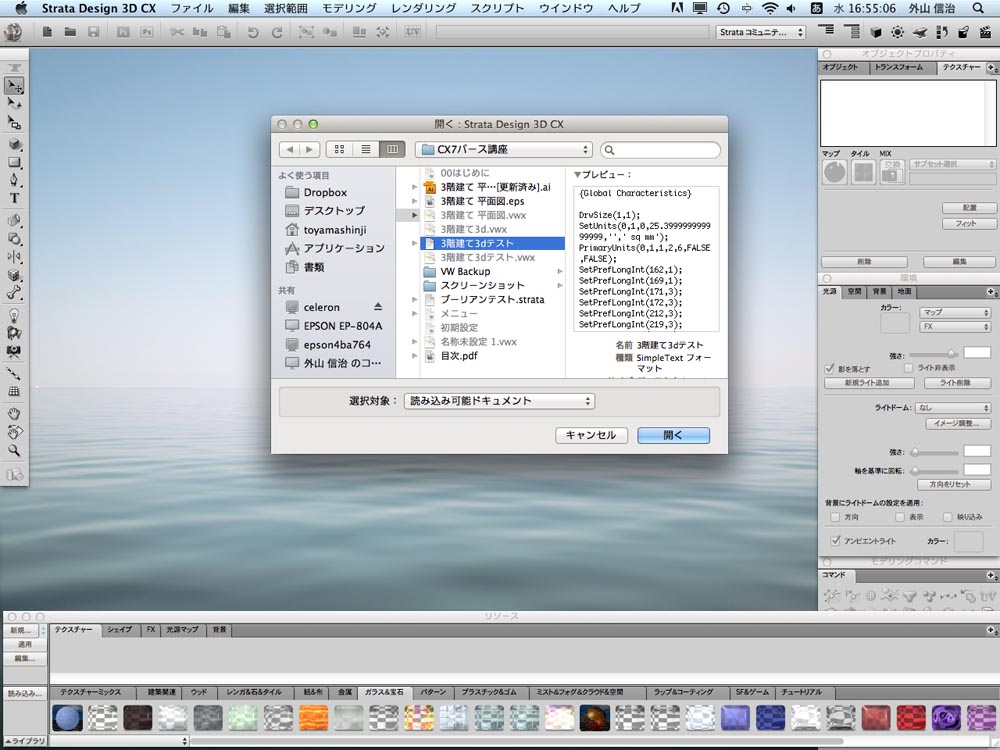Open the FX dropdown in the environment panel
Viewport: 1000px width, 750px height.
click(x=955, y=327)
